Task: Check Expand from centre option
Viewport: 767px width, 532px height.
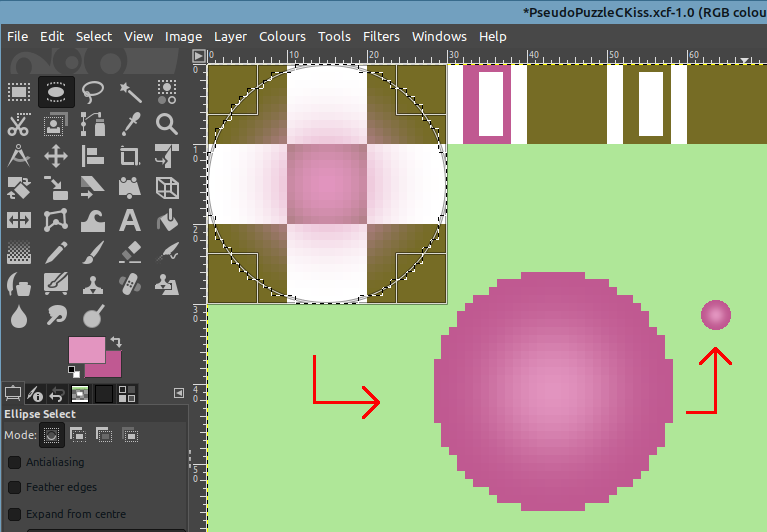Action: tap(15, 514)
